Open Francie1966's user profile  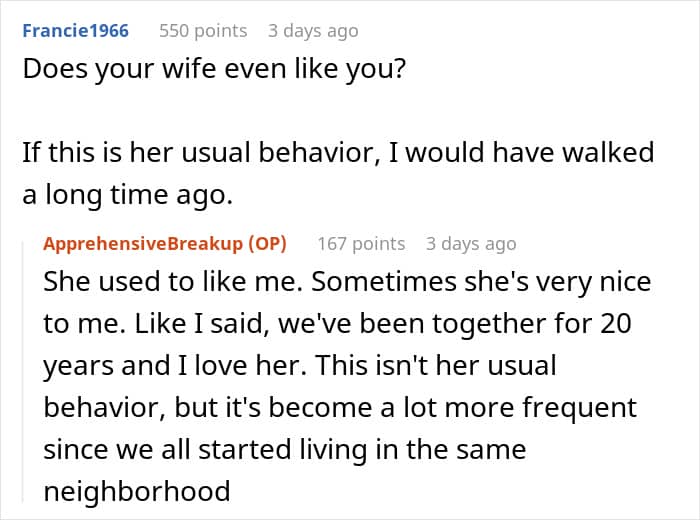75,31
